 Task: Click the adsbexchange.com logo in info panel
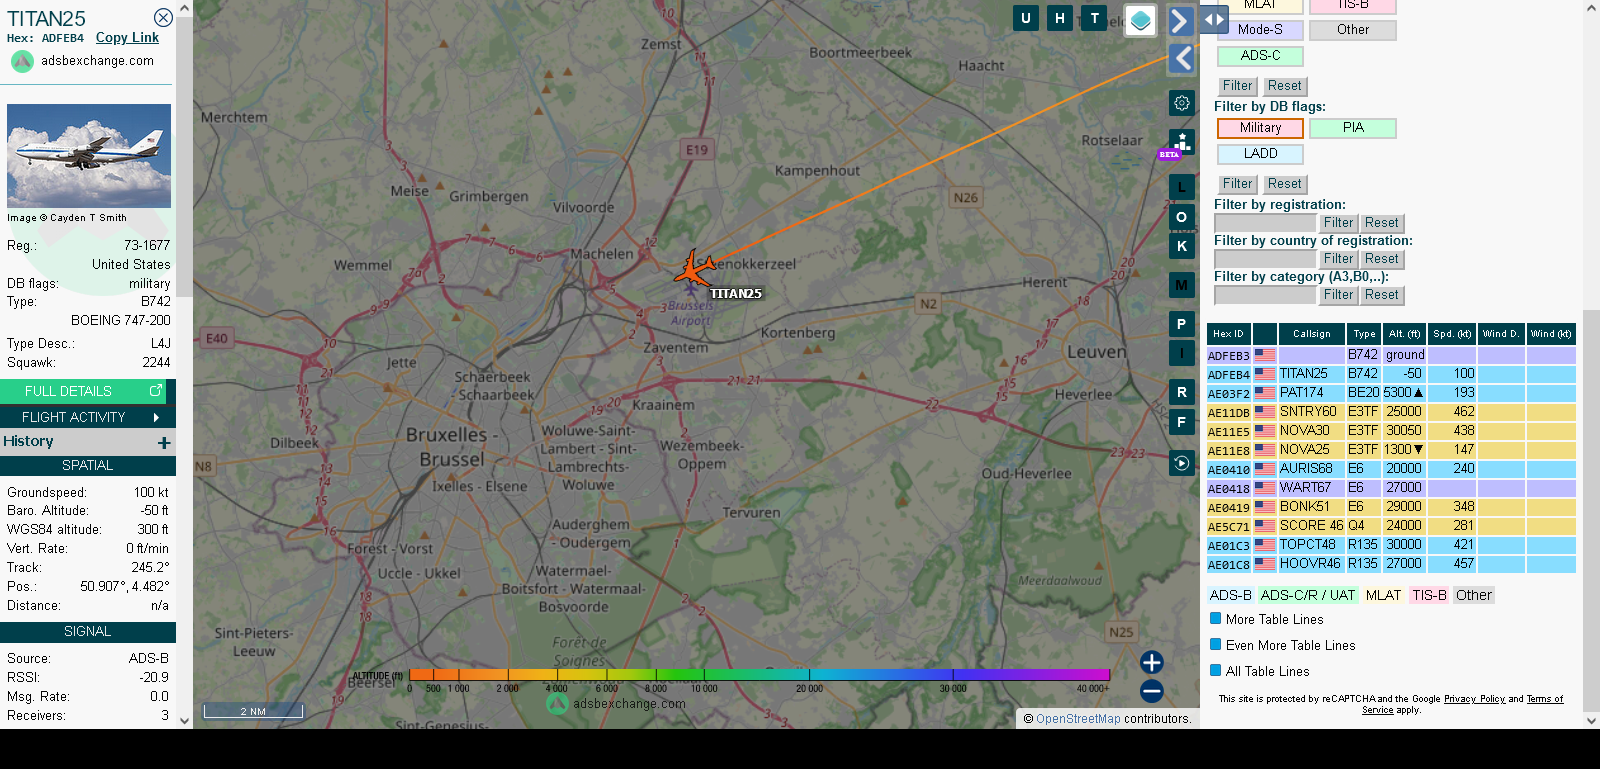(x=22, y=61)
